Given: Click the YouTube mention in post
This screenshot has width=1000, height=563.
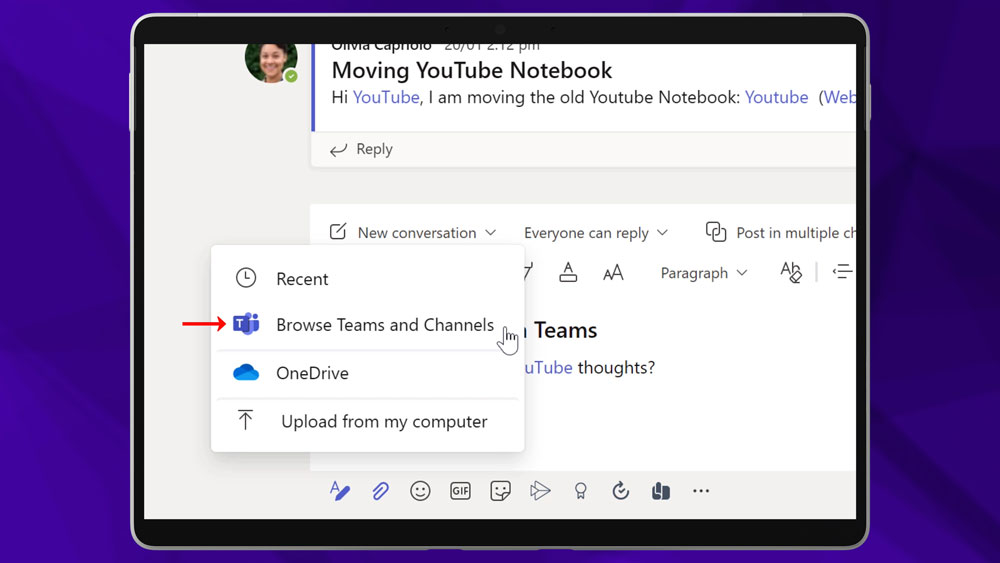Looking at the screenshot, I should tap(386, 98).
